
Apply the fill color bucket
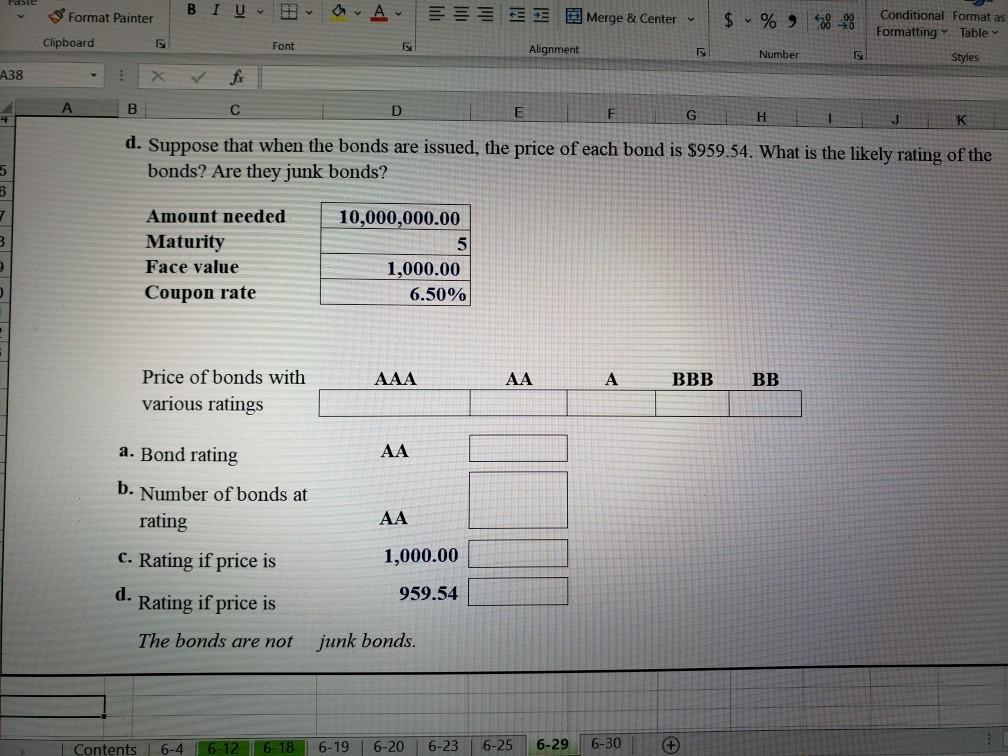click(x=339, y=12)
